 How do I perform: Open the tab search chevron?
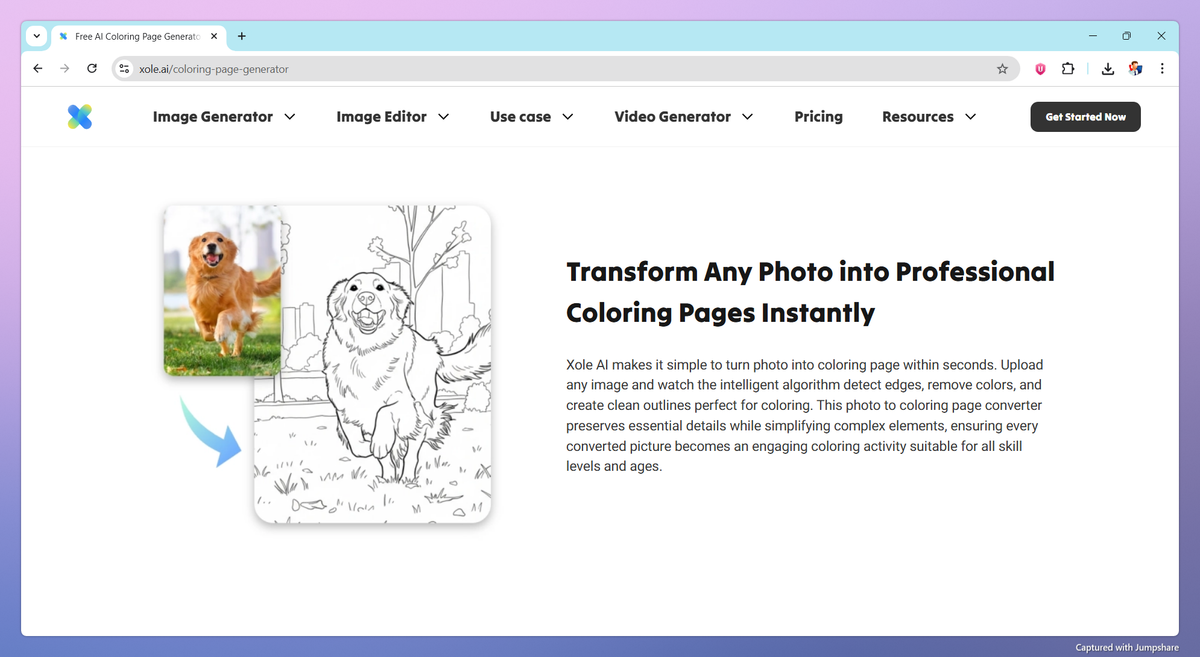point(36,36)
